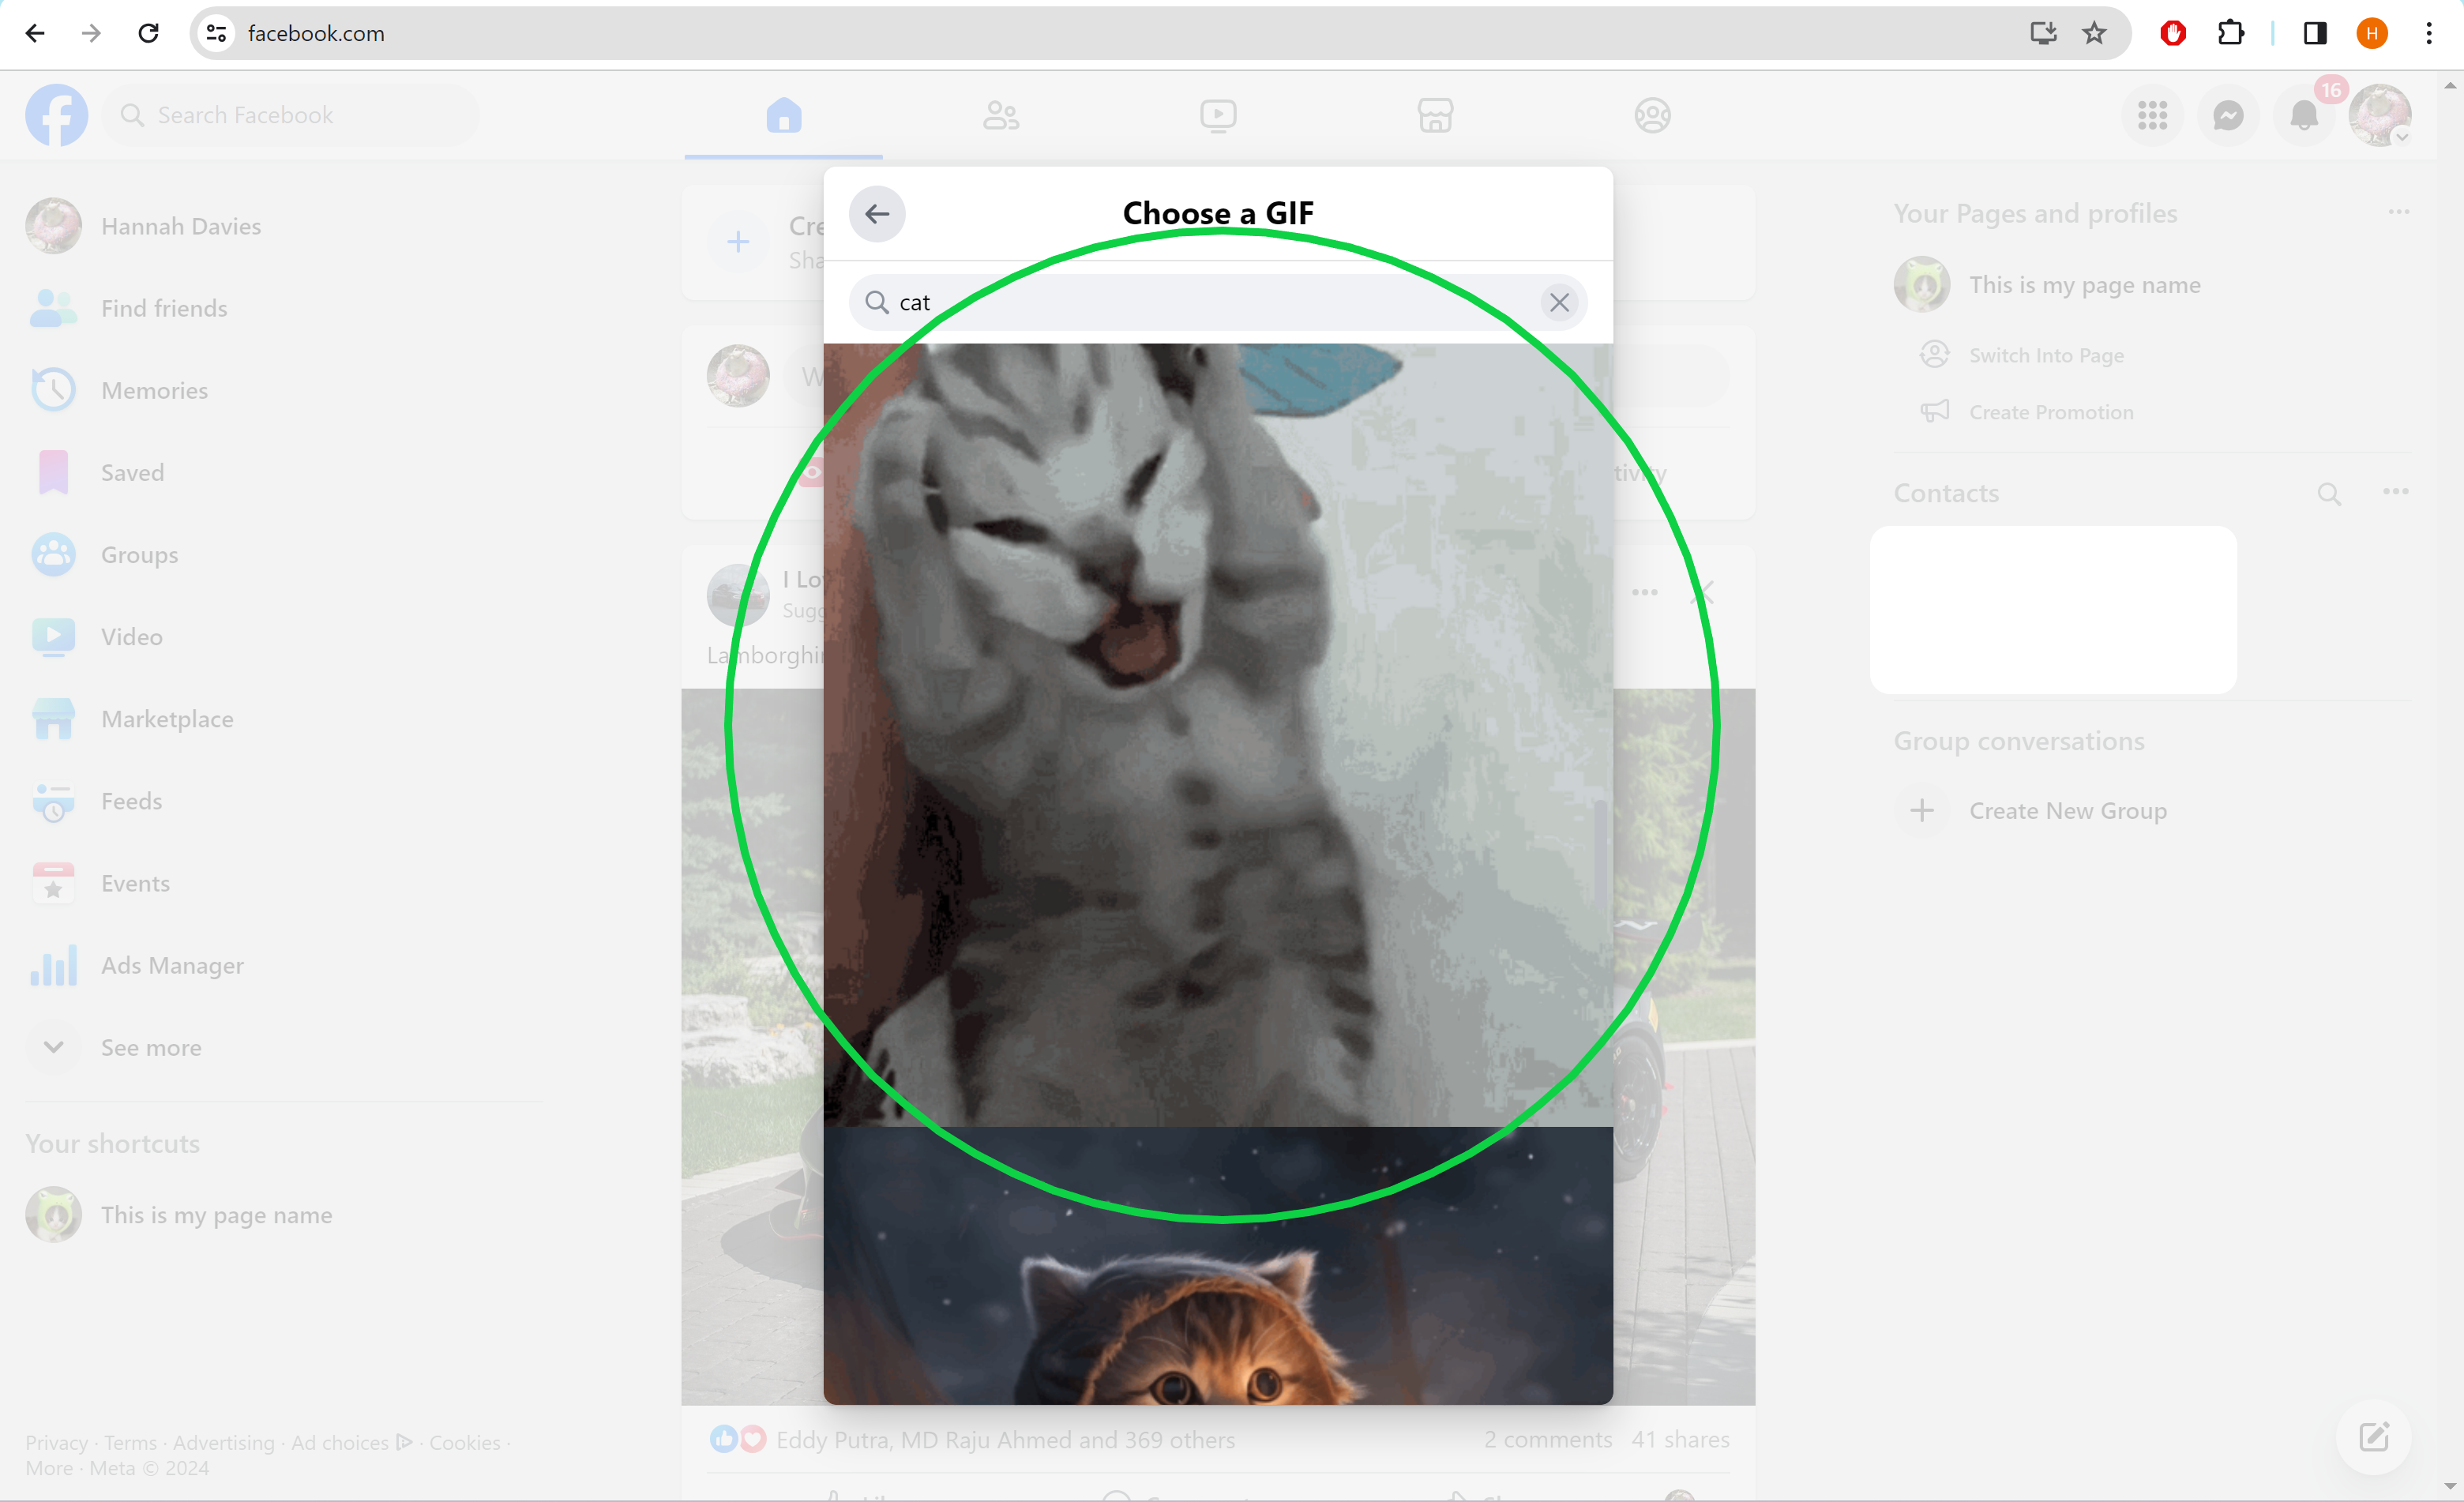Screen dimensions: 2464x1502
Task: Open the notifications bell
Action: (2304, 115)
